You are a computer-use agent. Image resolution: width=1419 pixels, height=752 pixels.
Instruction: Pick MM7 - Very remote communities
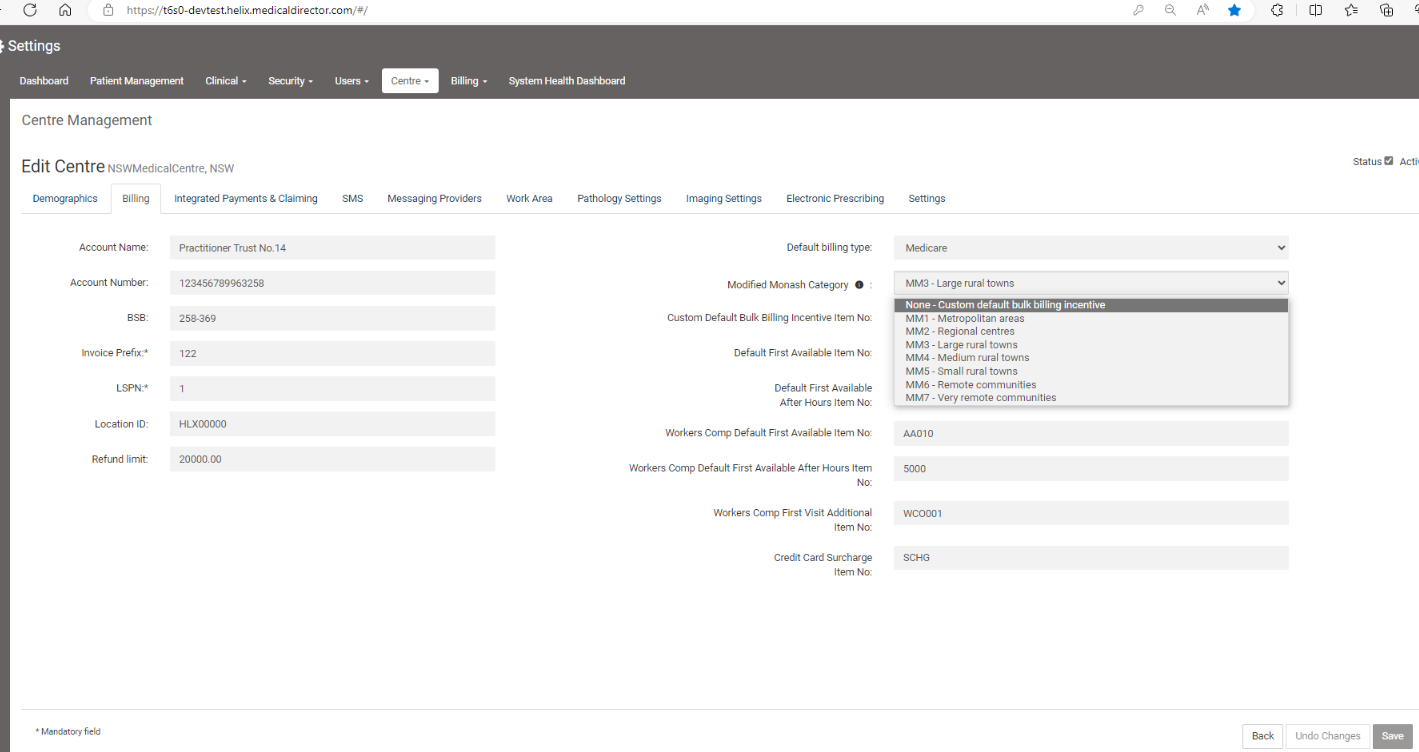click(1091, 397)
